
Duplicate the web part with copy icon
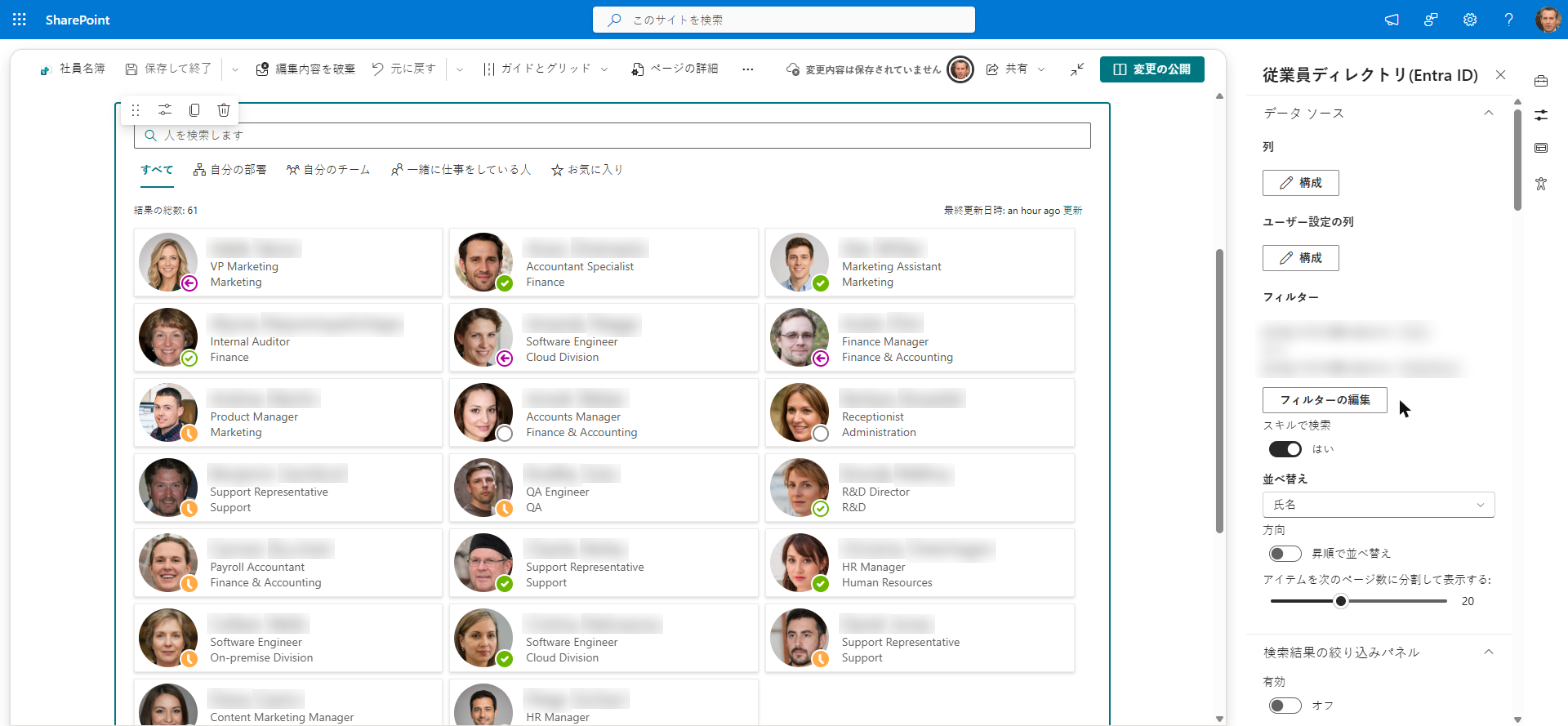coord(194,110)
